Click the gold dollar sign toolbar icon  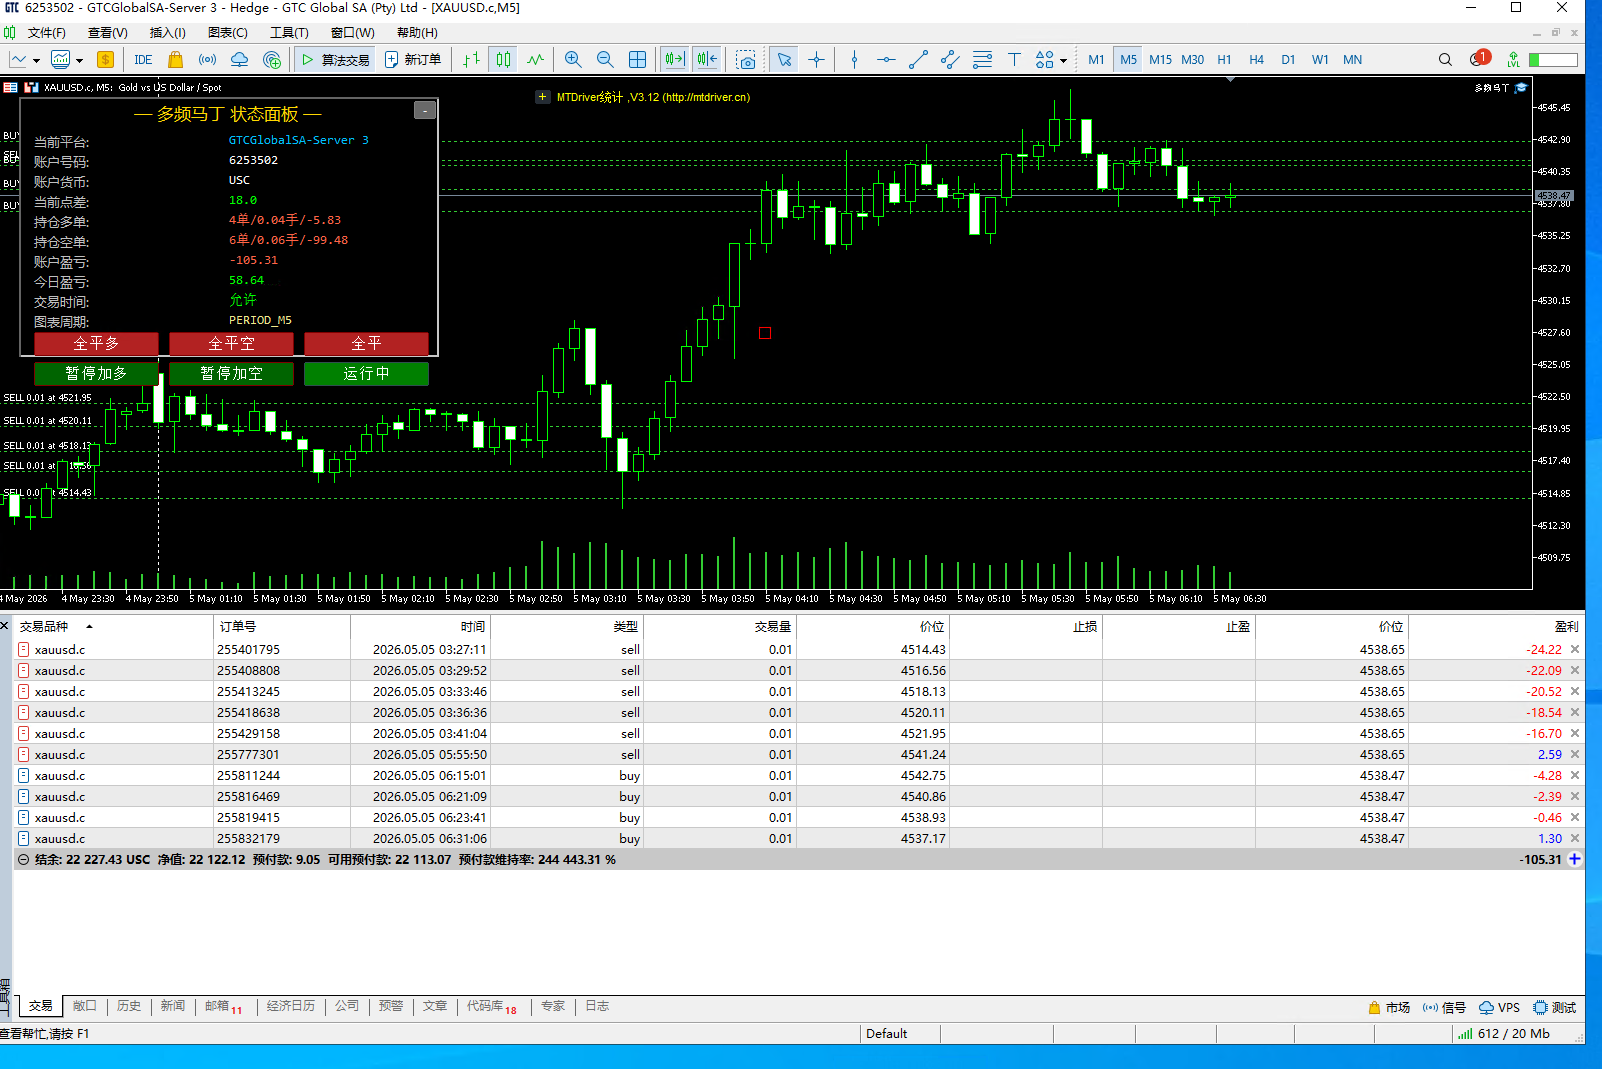[x=105, y=60]
